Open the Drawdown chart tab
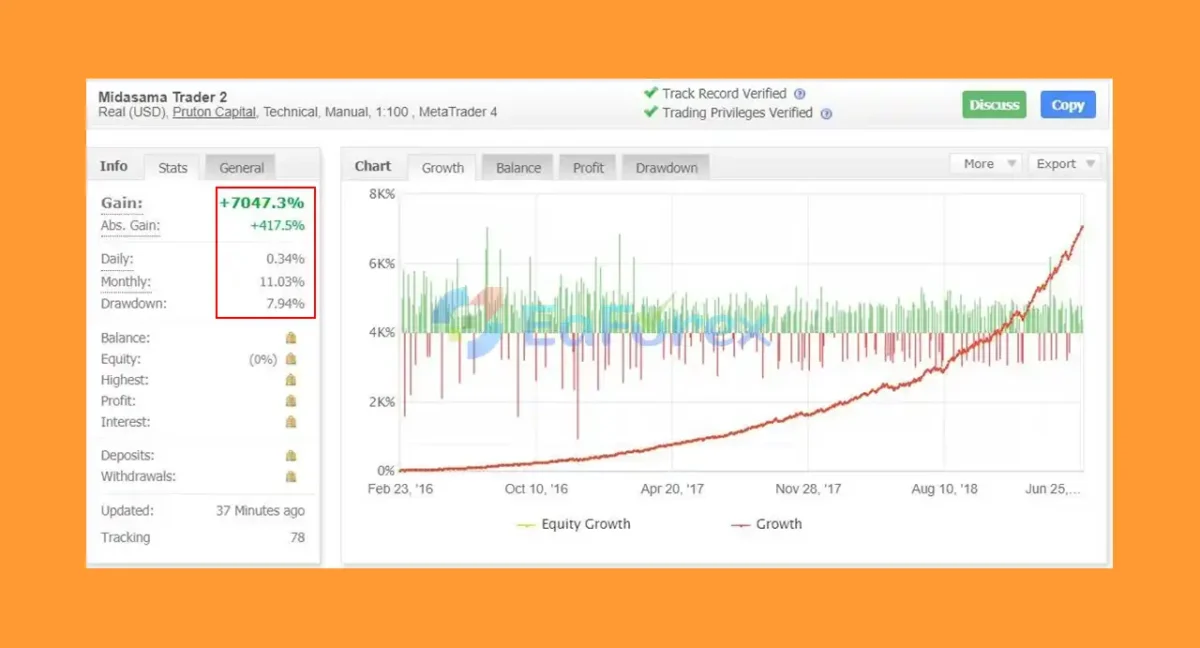1200x648 pixels. (666, 167)
